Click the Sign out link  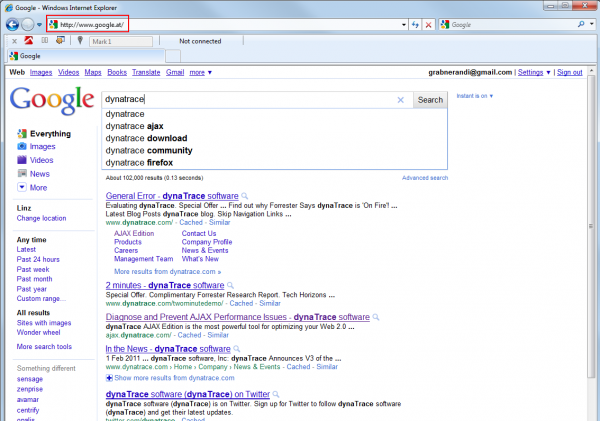pos(569,72)
